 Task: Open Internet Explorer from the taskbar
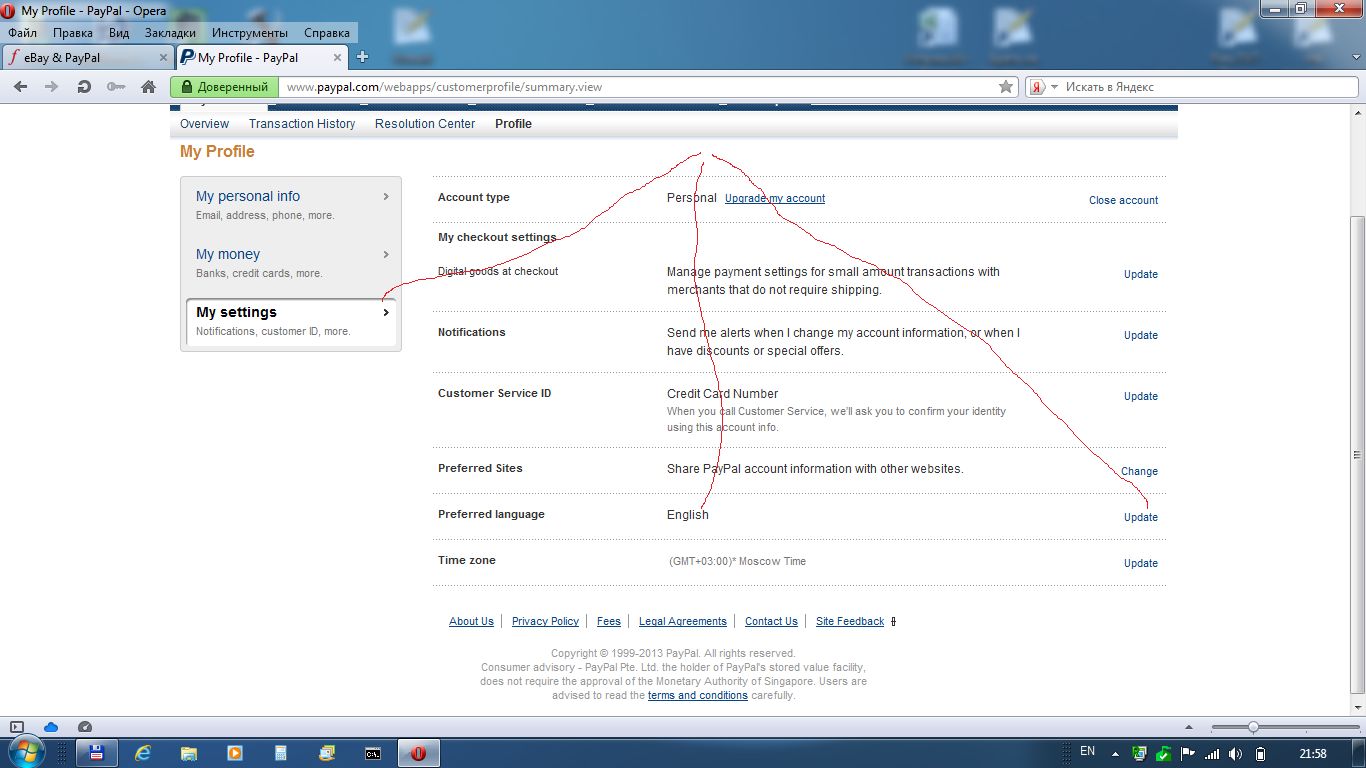point(143,753)
